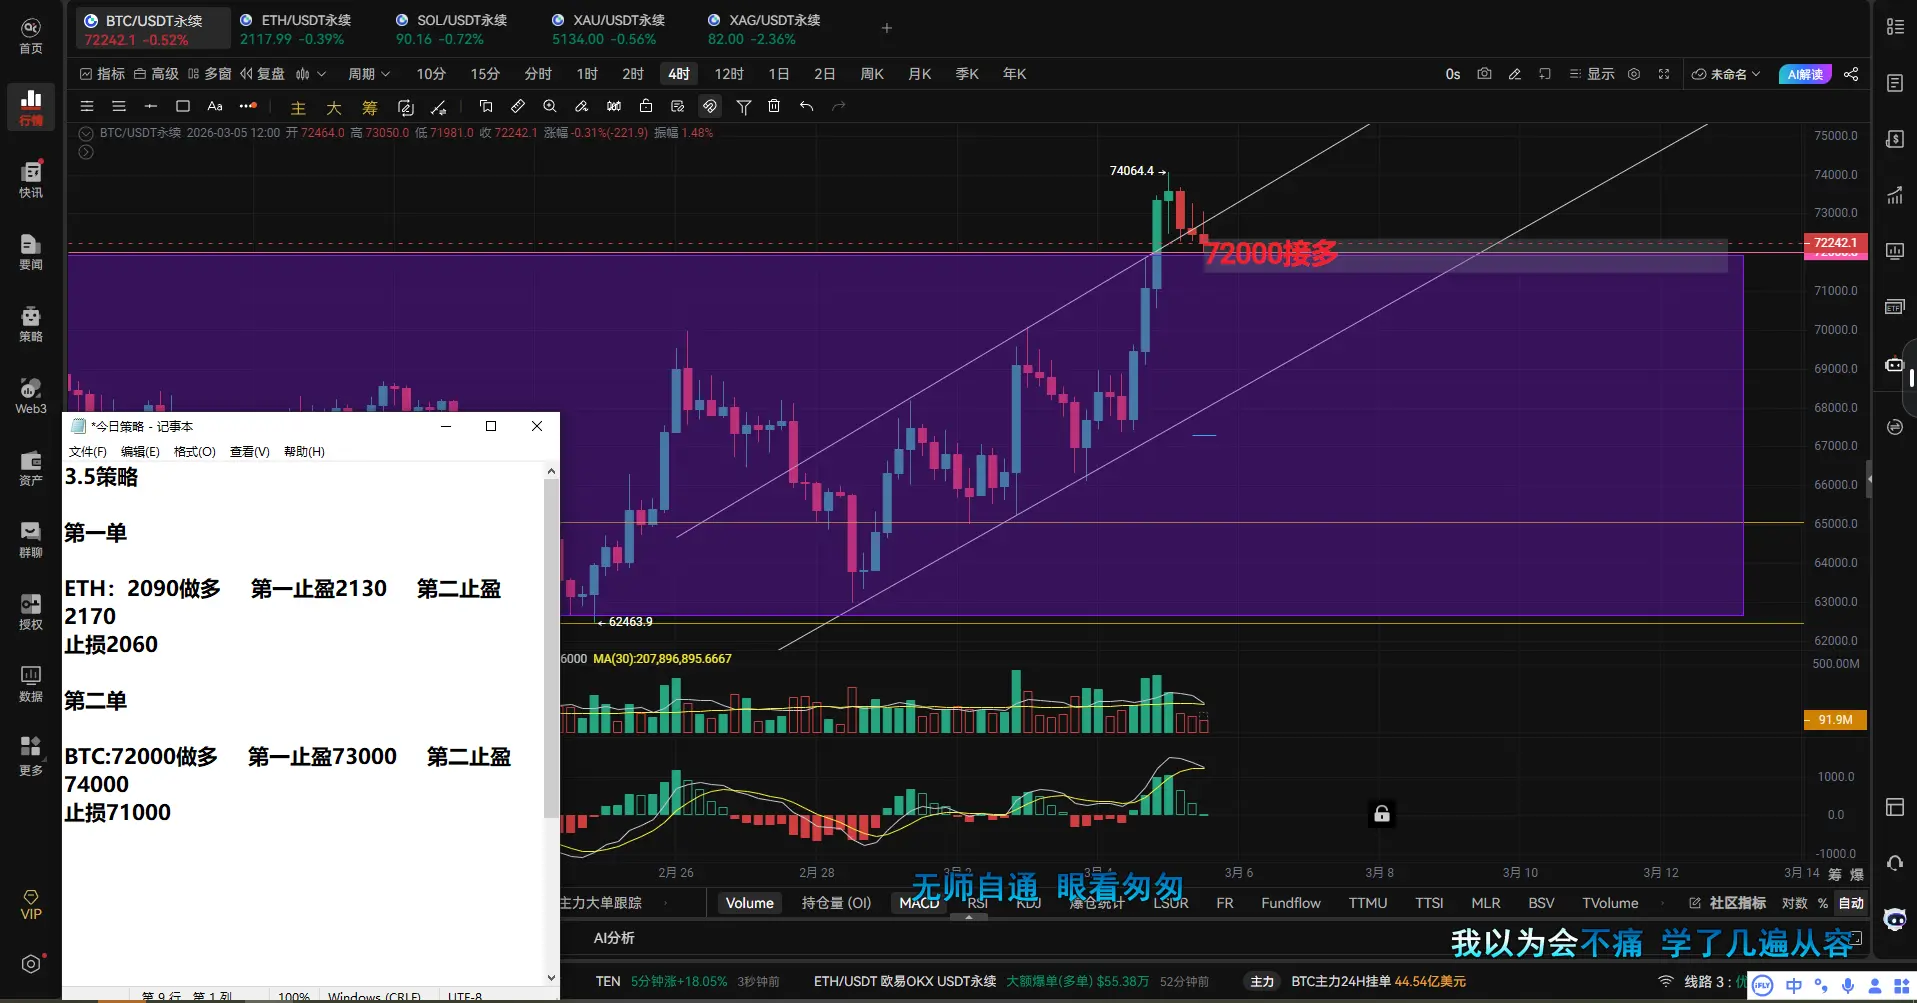Toggle percent scale mode

point(1823,903)
